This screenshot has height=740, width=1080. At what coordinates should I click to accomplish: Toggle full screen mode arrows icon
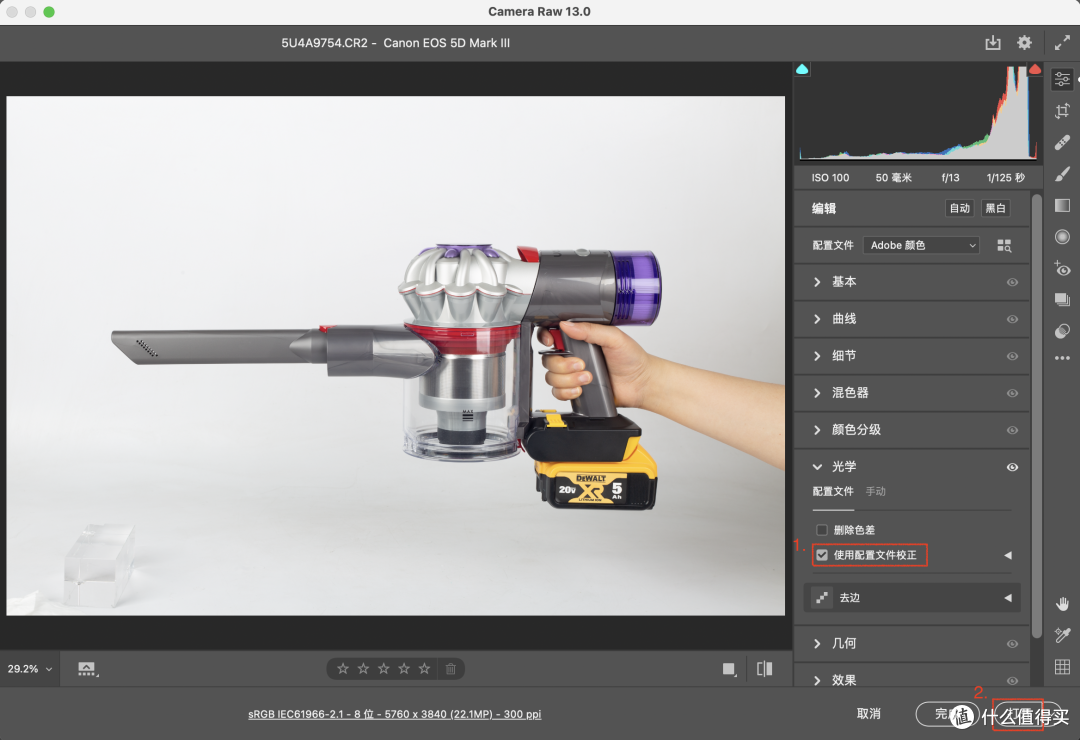click(1062, 43)
